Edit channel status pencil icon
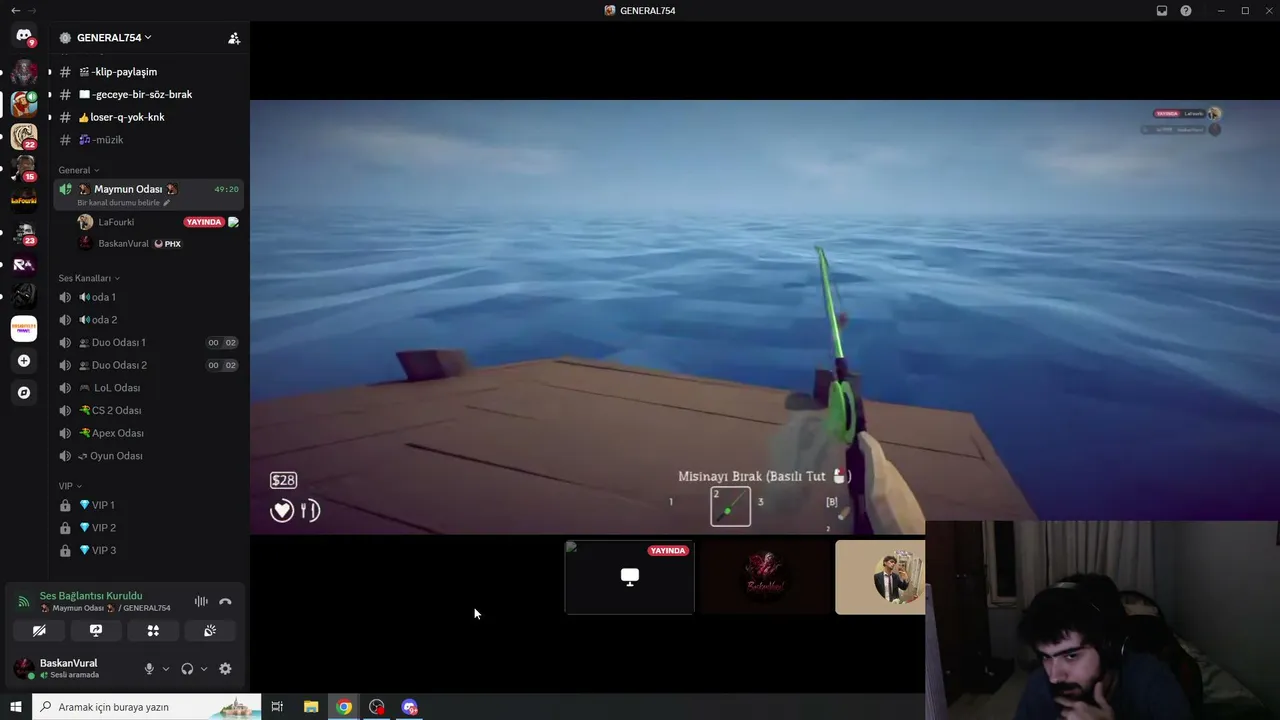Screen dimensions: 1280x720 point(167,203)
